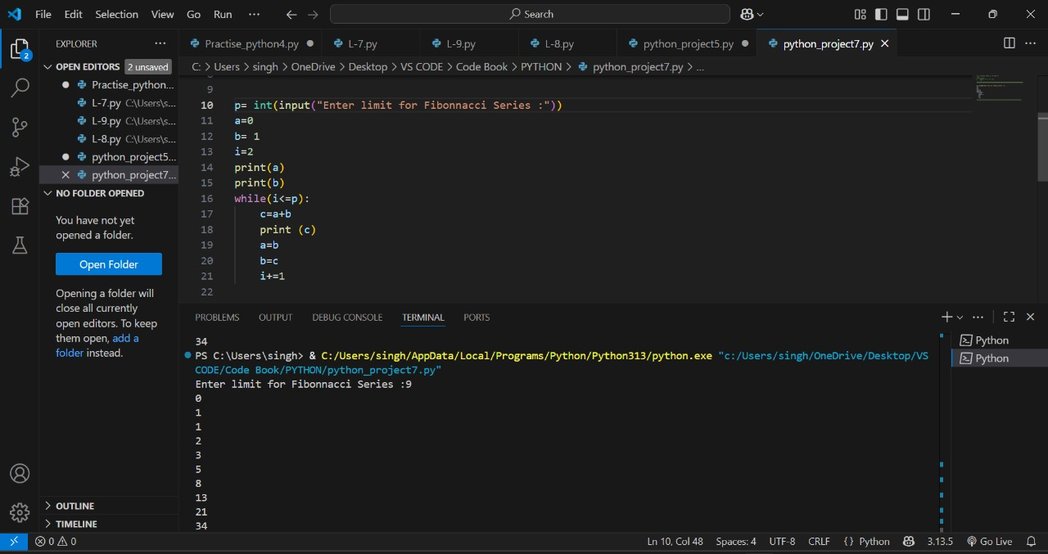Image resolution: width=1048 pixels, height=554 pixels.
Task: Click Go Live in status bar
Action: coord(990,541)
